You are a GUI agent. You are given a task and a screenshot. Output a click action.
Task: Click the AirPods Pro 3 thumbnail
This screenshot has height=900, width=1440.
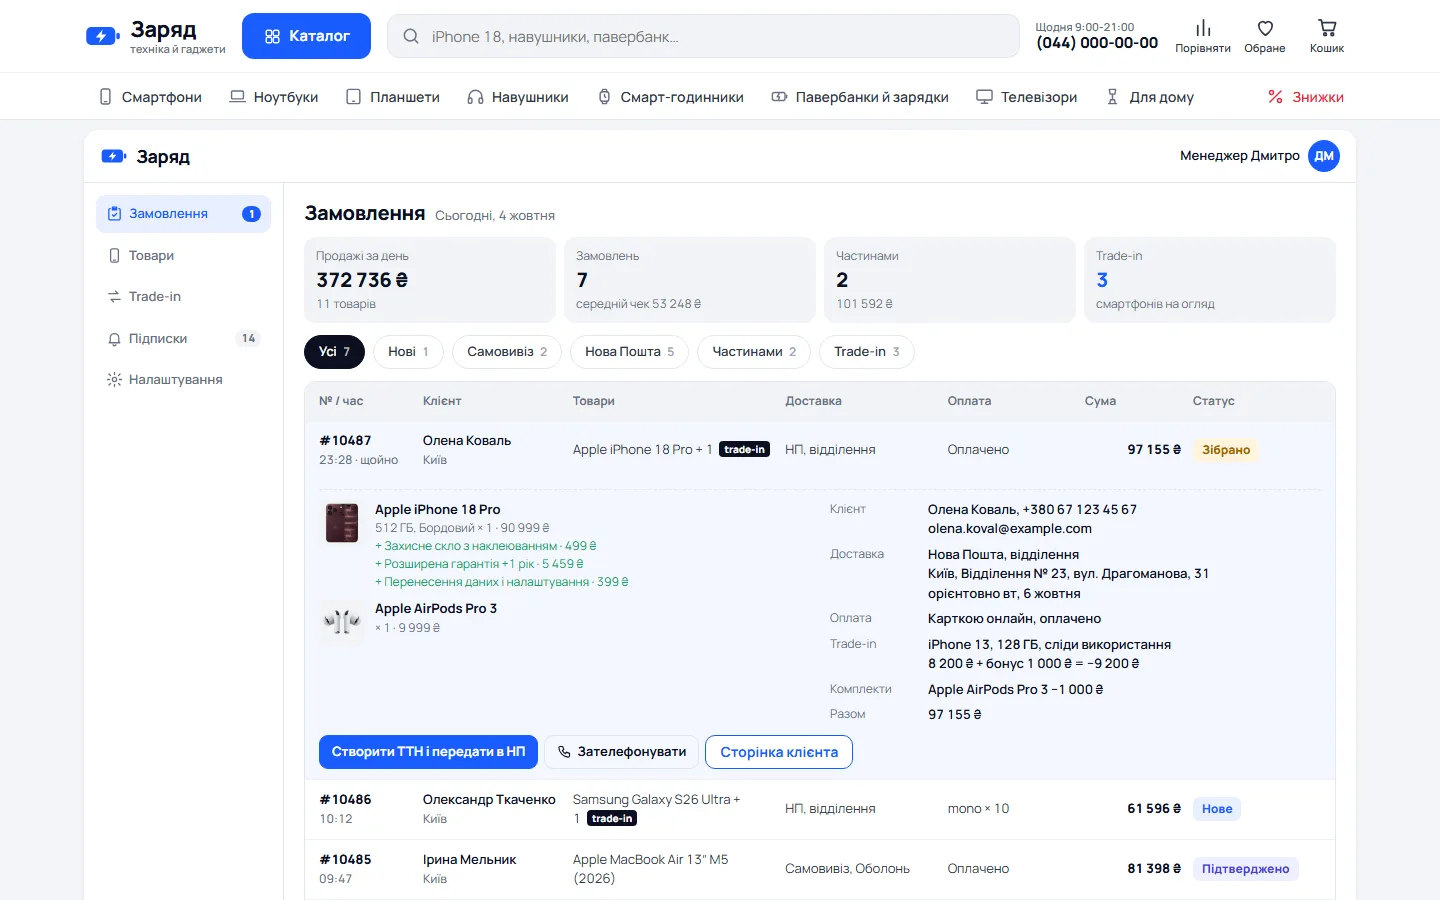point(342,621)
